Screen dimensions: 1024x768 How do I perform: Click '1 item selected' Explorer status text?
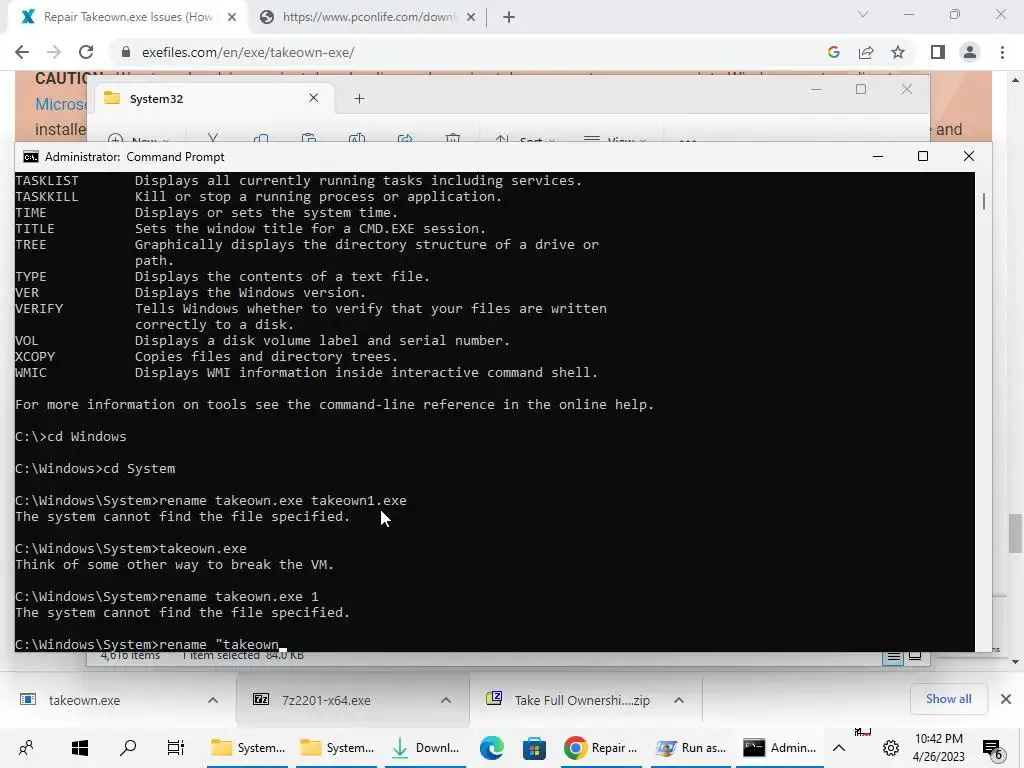pyautogui.click(x=221, y=655)
